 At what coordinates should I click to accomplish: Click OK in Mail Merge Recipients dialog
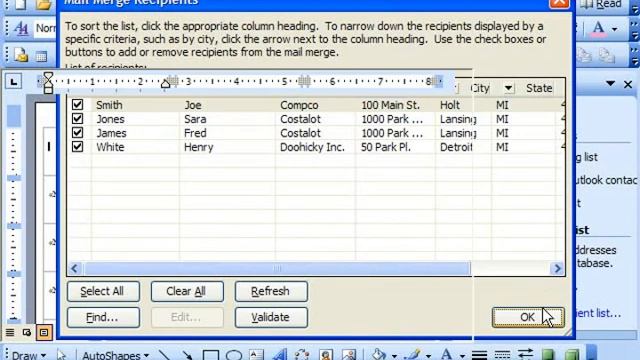click(528, 317)
